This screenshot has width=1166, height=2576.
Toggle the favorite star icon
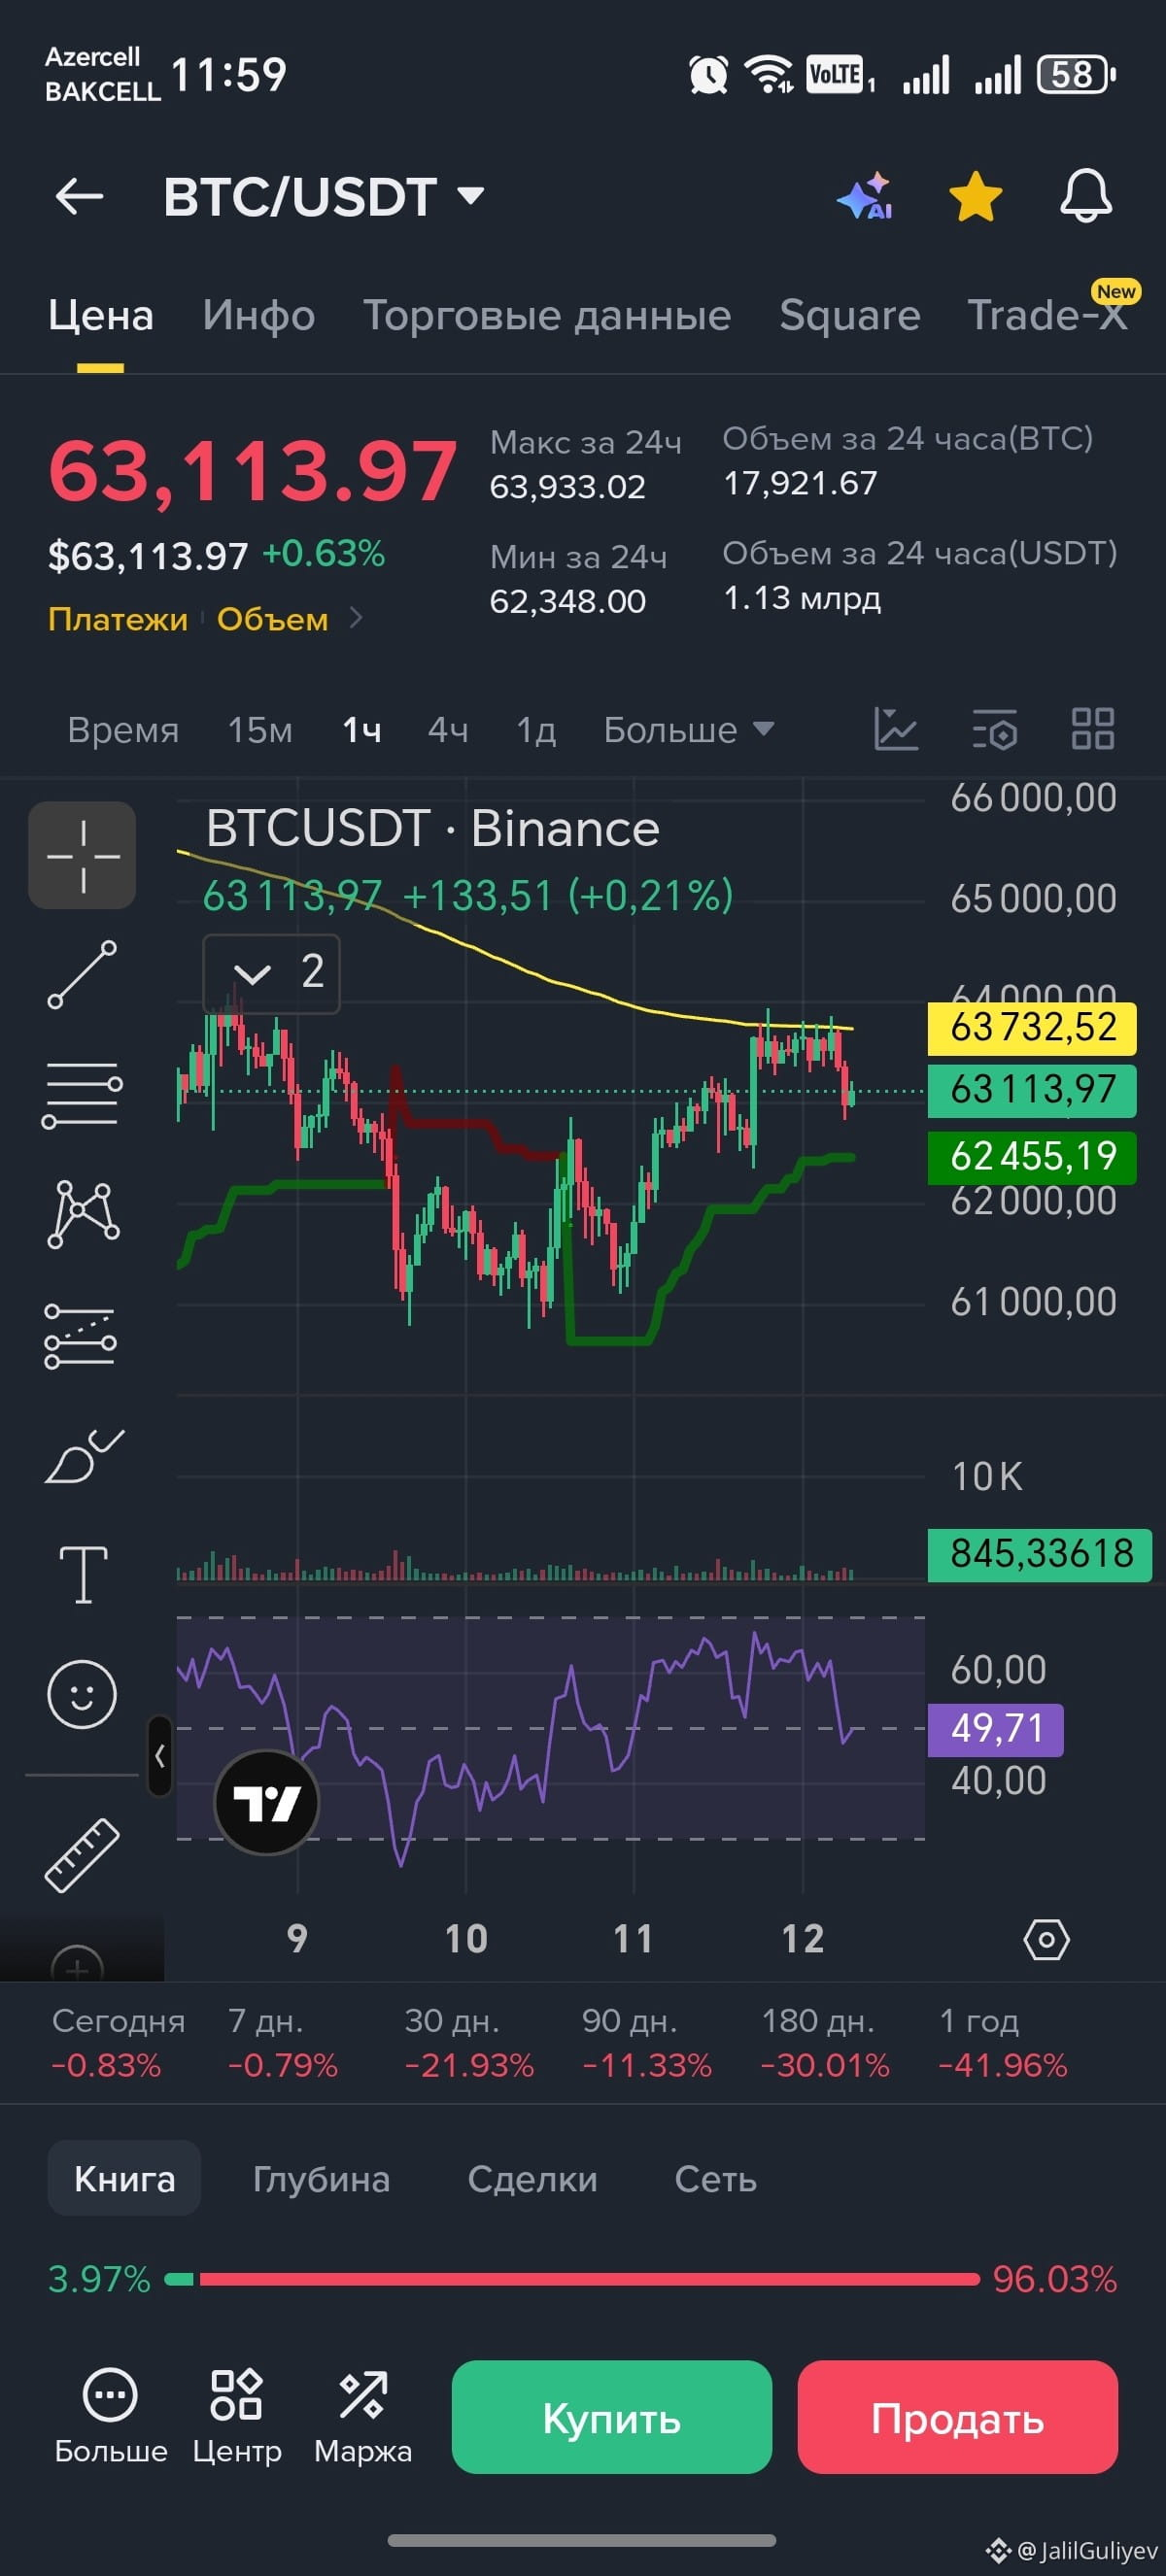tap(975, 196)
